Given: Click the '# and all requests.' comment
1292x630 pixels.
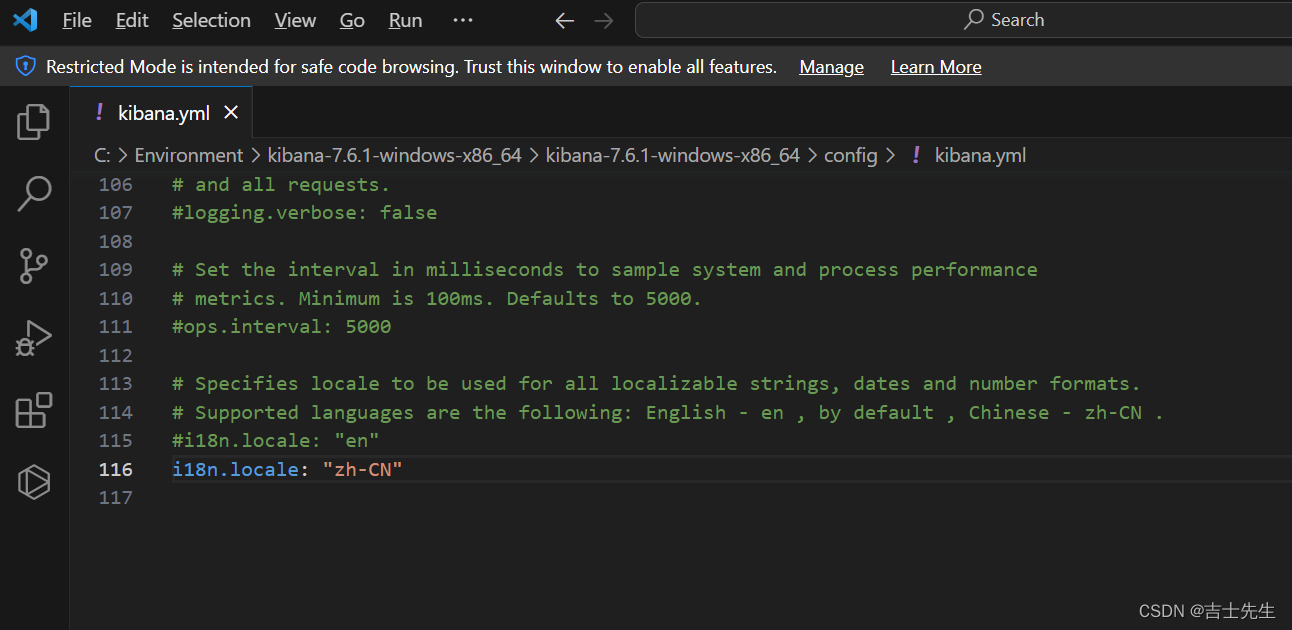Looking at the screenshot, I should [x=281, y=184].
